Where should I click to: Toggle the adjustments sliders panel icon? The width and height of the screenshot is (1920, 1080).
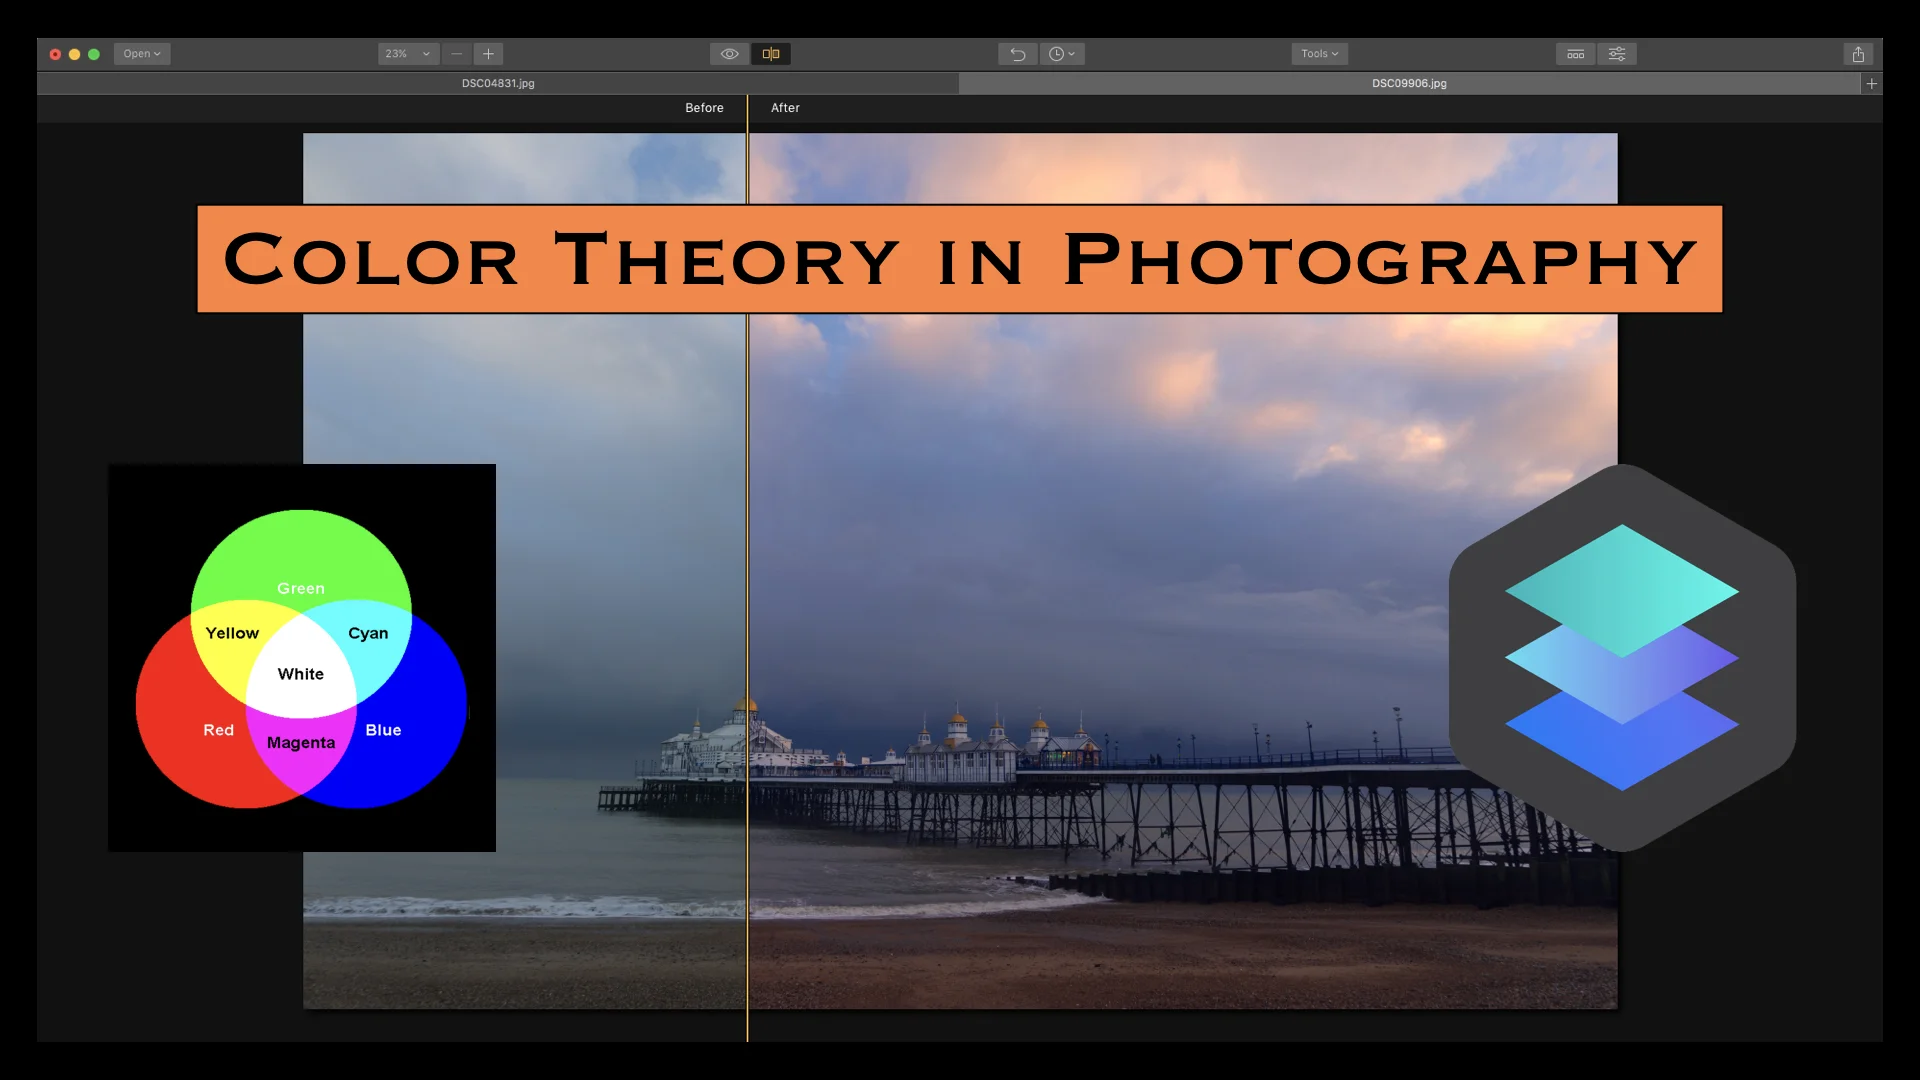click(x=1616, y=54)
